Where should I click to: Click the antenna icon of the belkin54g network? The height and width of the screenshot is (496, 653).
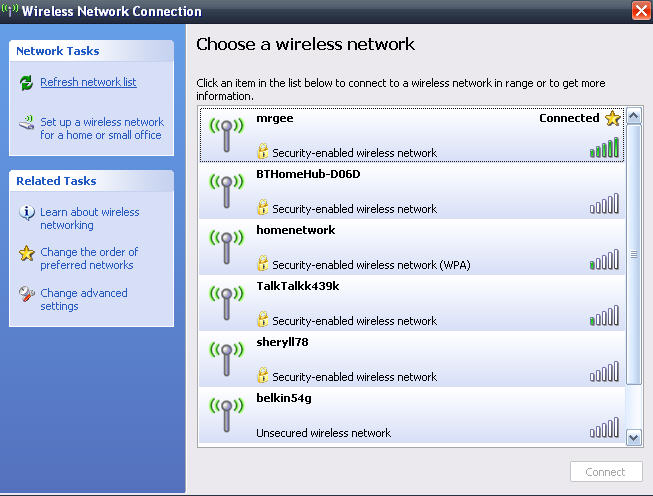coord(227,415)
